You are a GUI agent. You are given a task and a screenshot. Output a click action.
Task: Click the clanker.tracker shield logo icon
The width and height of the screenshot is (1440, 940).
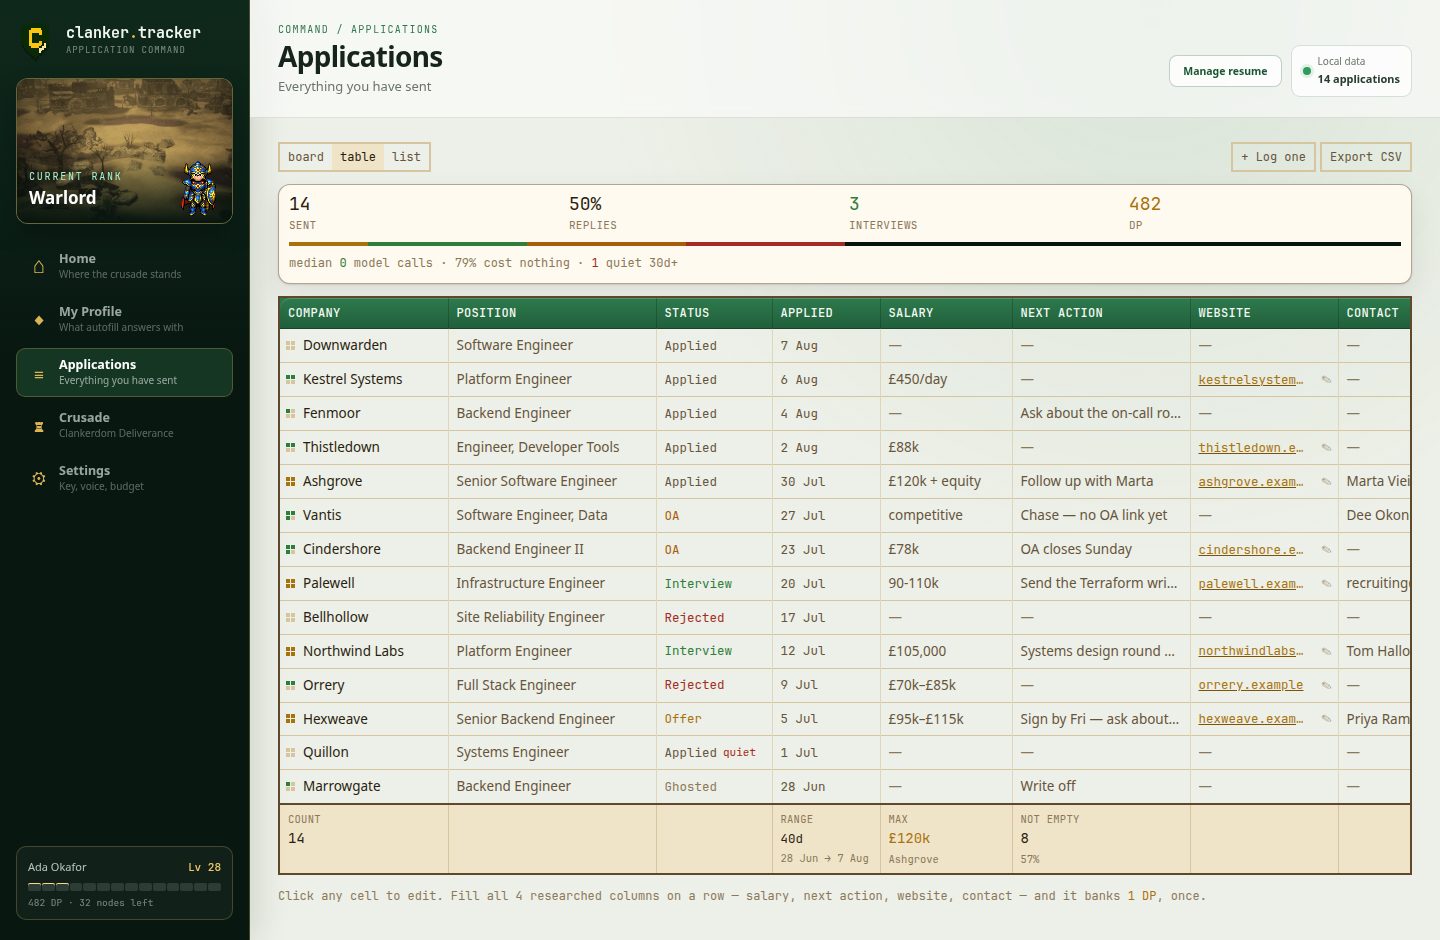37,40
